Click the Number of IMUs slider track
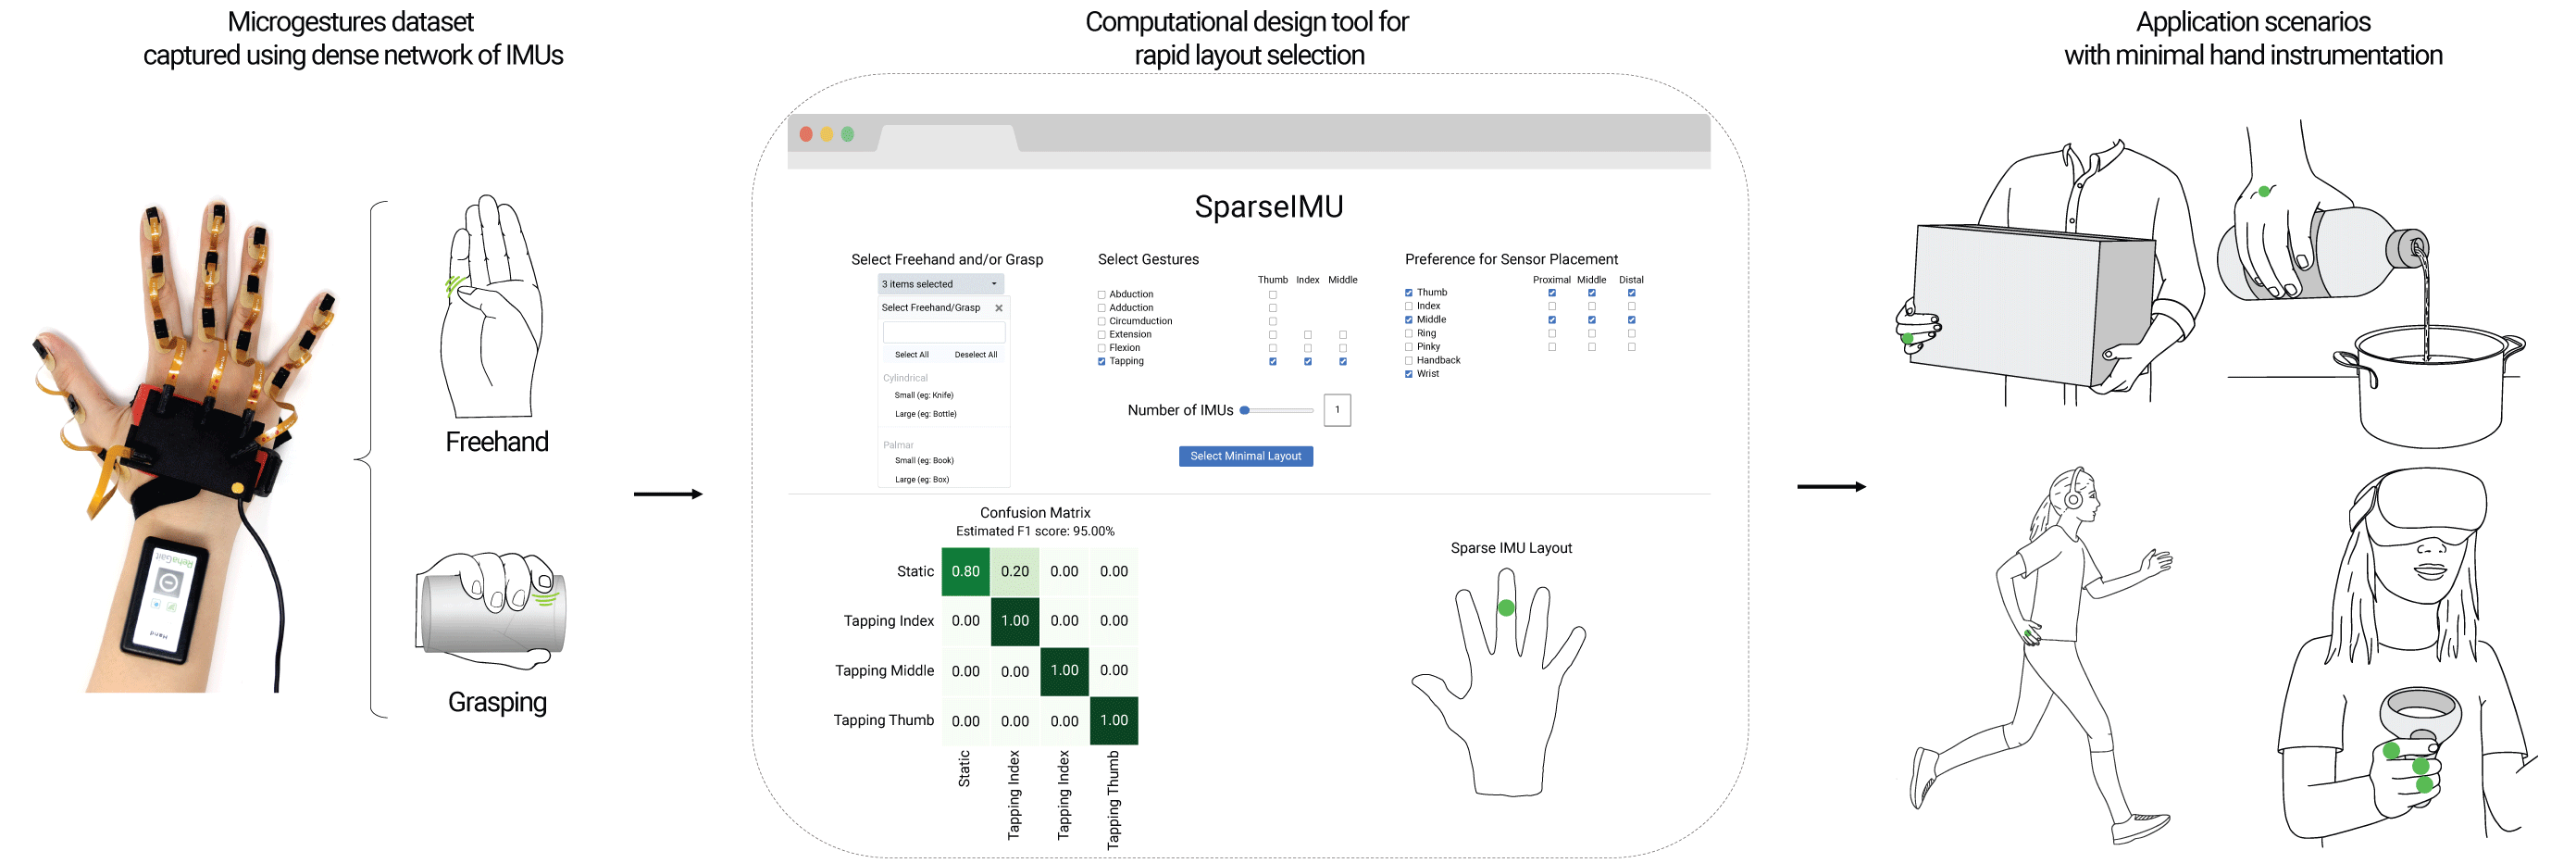Screen dimensions: 2576x863 pyautogui.click(x=1279, y=411)
